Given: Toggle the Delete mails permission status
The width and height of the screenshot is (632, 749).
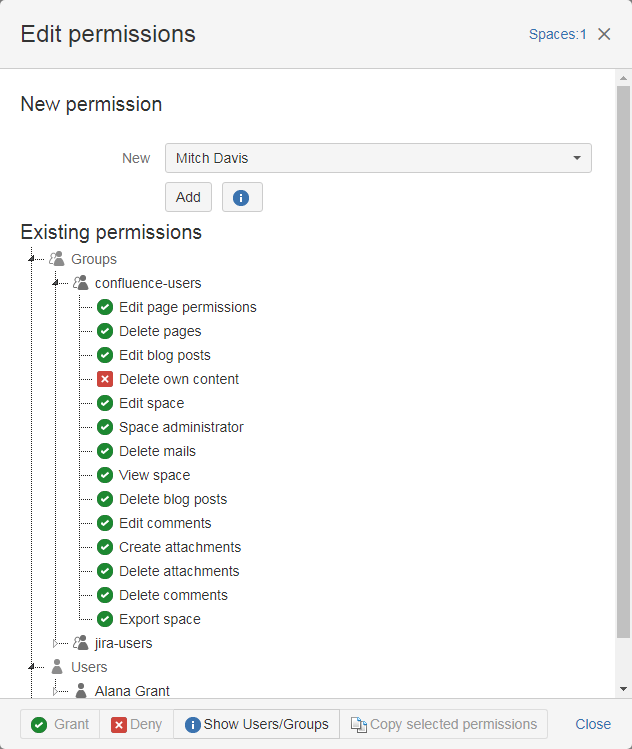Looking at the screenshot, I should 105,451.
